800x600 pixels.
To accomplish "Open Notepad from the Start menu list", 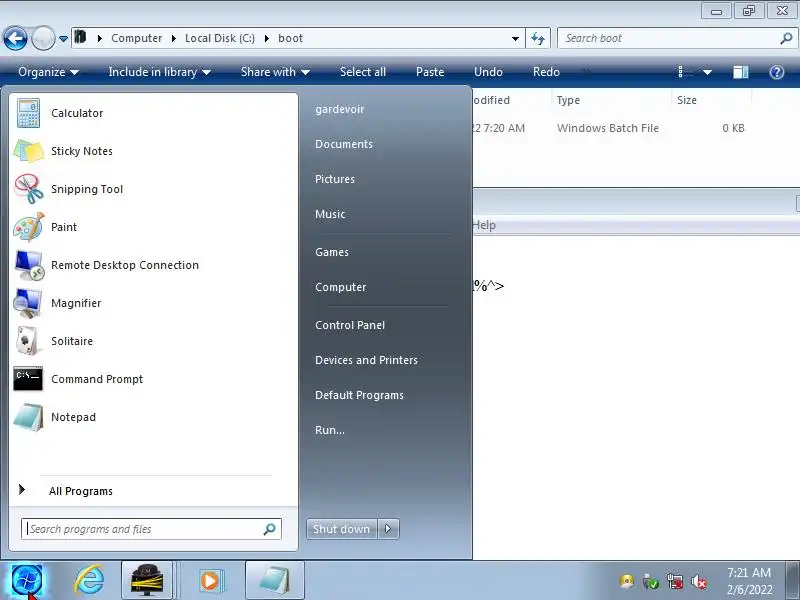I will tap(153, 417).
